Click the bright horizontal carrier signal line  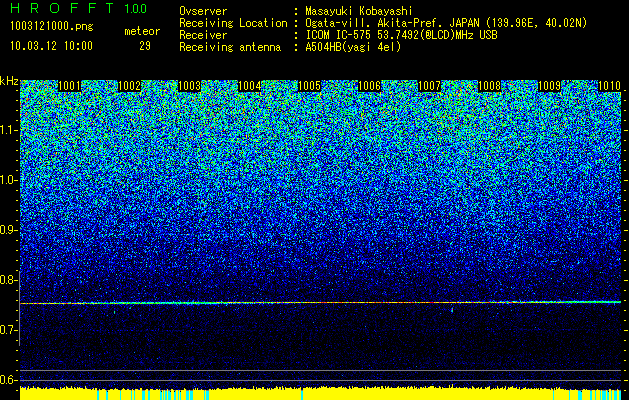pos(321,303)
